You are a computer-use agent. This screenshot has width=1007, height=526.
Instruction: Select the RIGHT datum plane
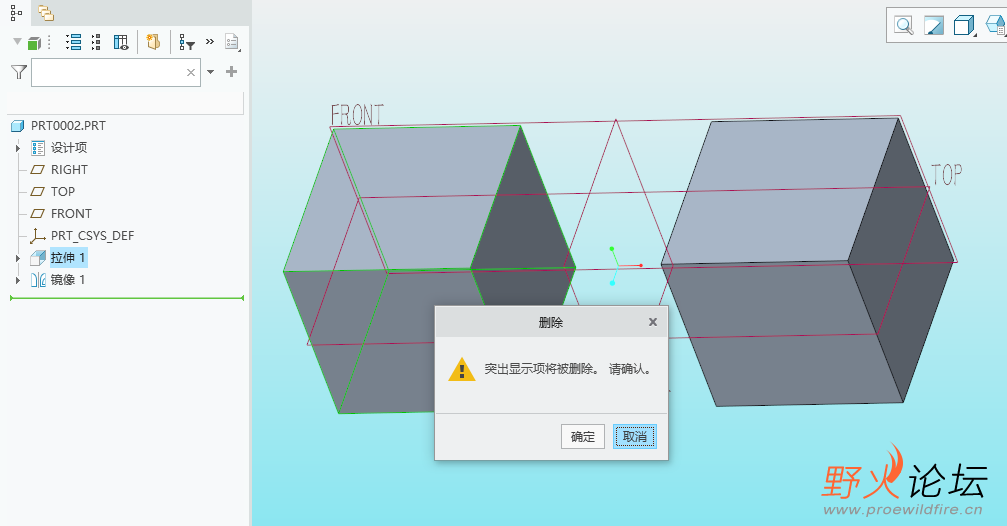(69, 170)
